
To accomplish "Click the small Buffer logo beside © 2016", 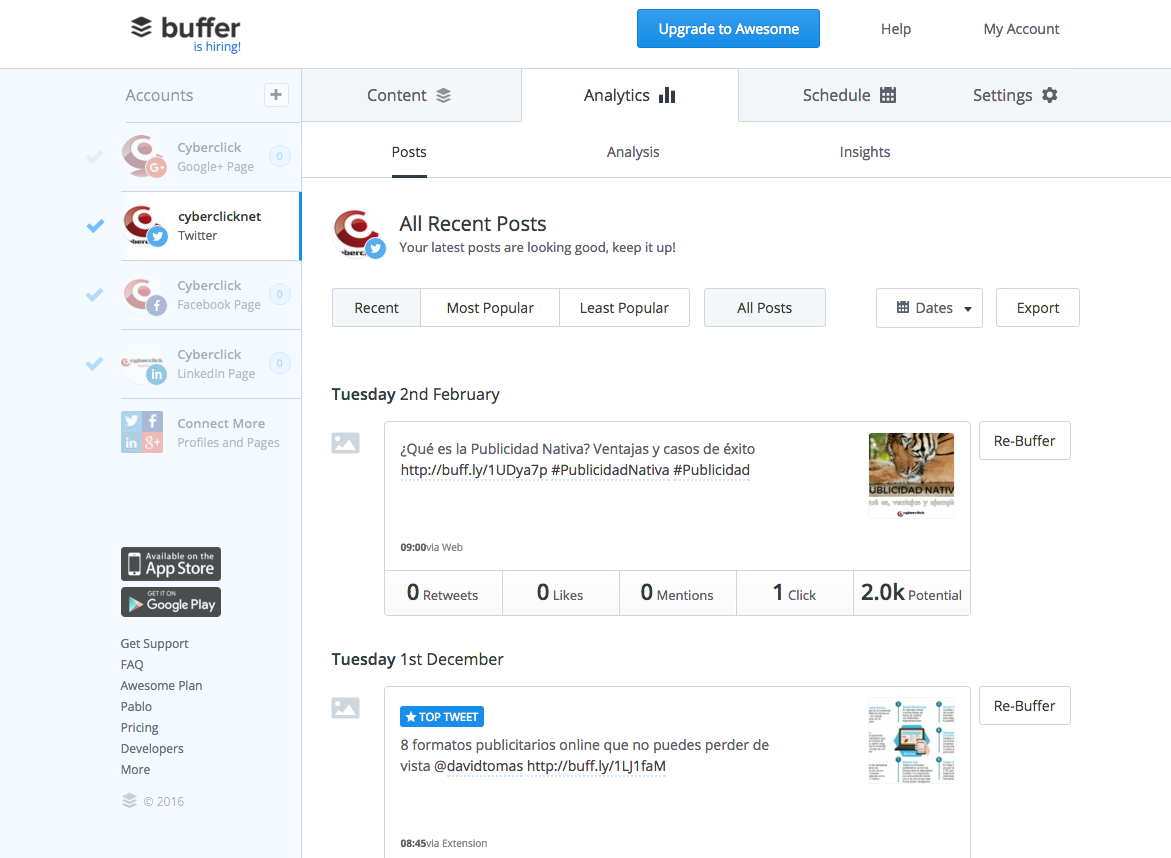I will tap(129, 801).
